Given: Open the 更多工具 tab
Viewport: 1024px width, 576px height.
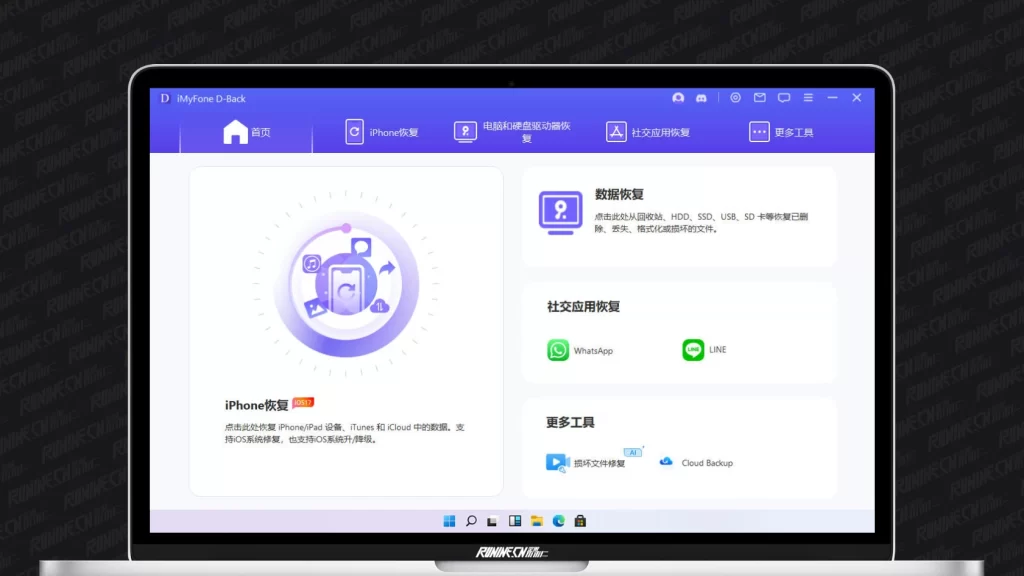Looking at the screenshot, I should tap(781, 132).
